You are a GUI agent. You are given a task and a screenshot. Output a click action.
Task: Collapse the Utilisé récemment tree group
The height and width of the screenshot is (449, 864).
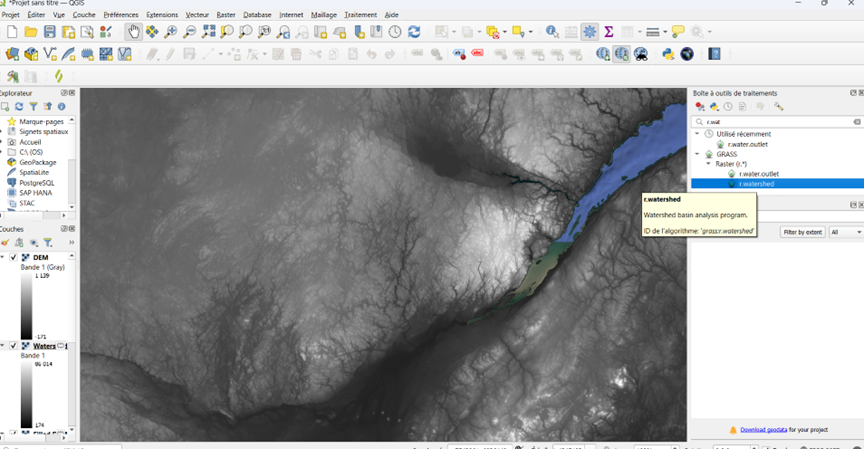point(697,134)
